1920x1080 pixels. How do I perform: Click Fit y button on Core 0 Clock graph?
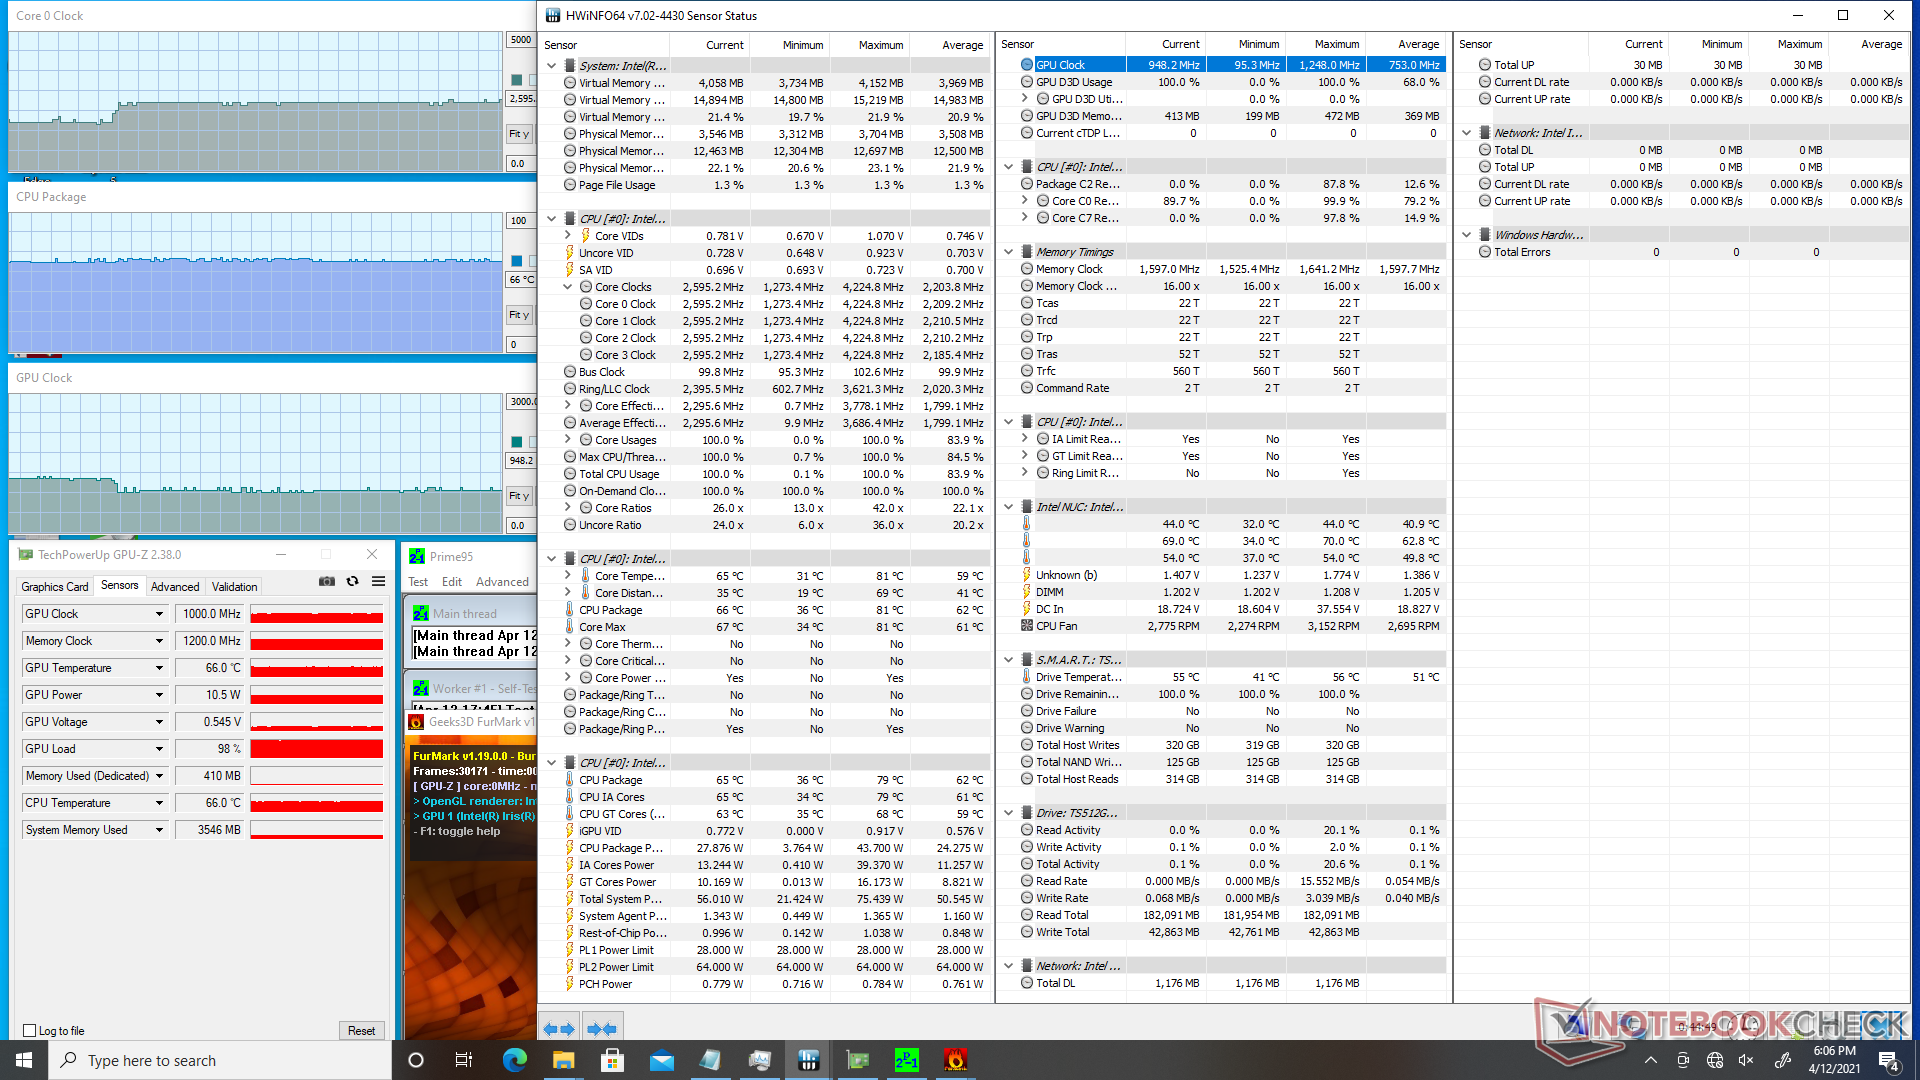point(519,134)
